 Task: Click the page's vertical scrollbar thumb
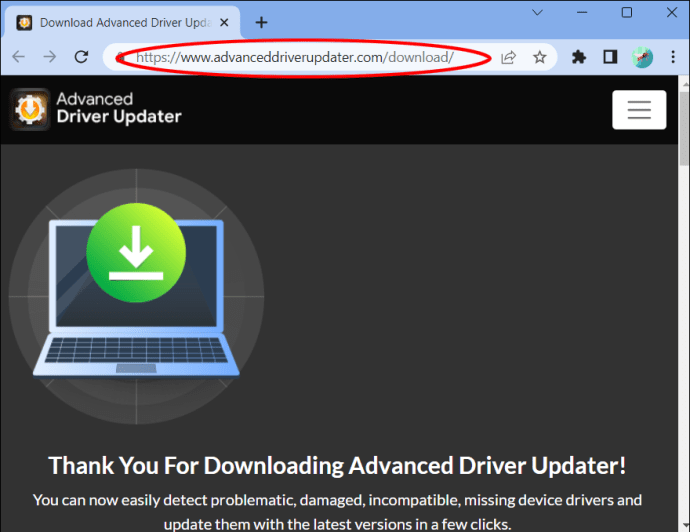point(684,128)
